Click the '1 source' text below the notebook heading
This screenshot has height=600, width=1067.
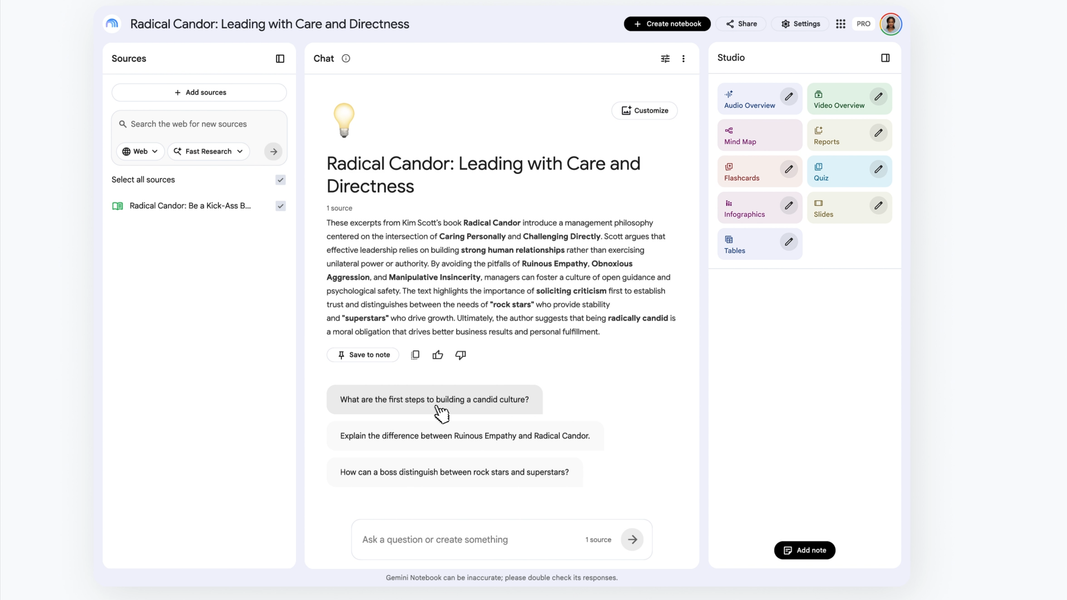click(x=339, y=208)
